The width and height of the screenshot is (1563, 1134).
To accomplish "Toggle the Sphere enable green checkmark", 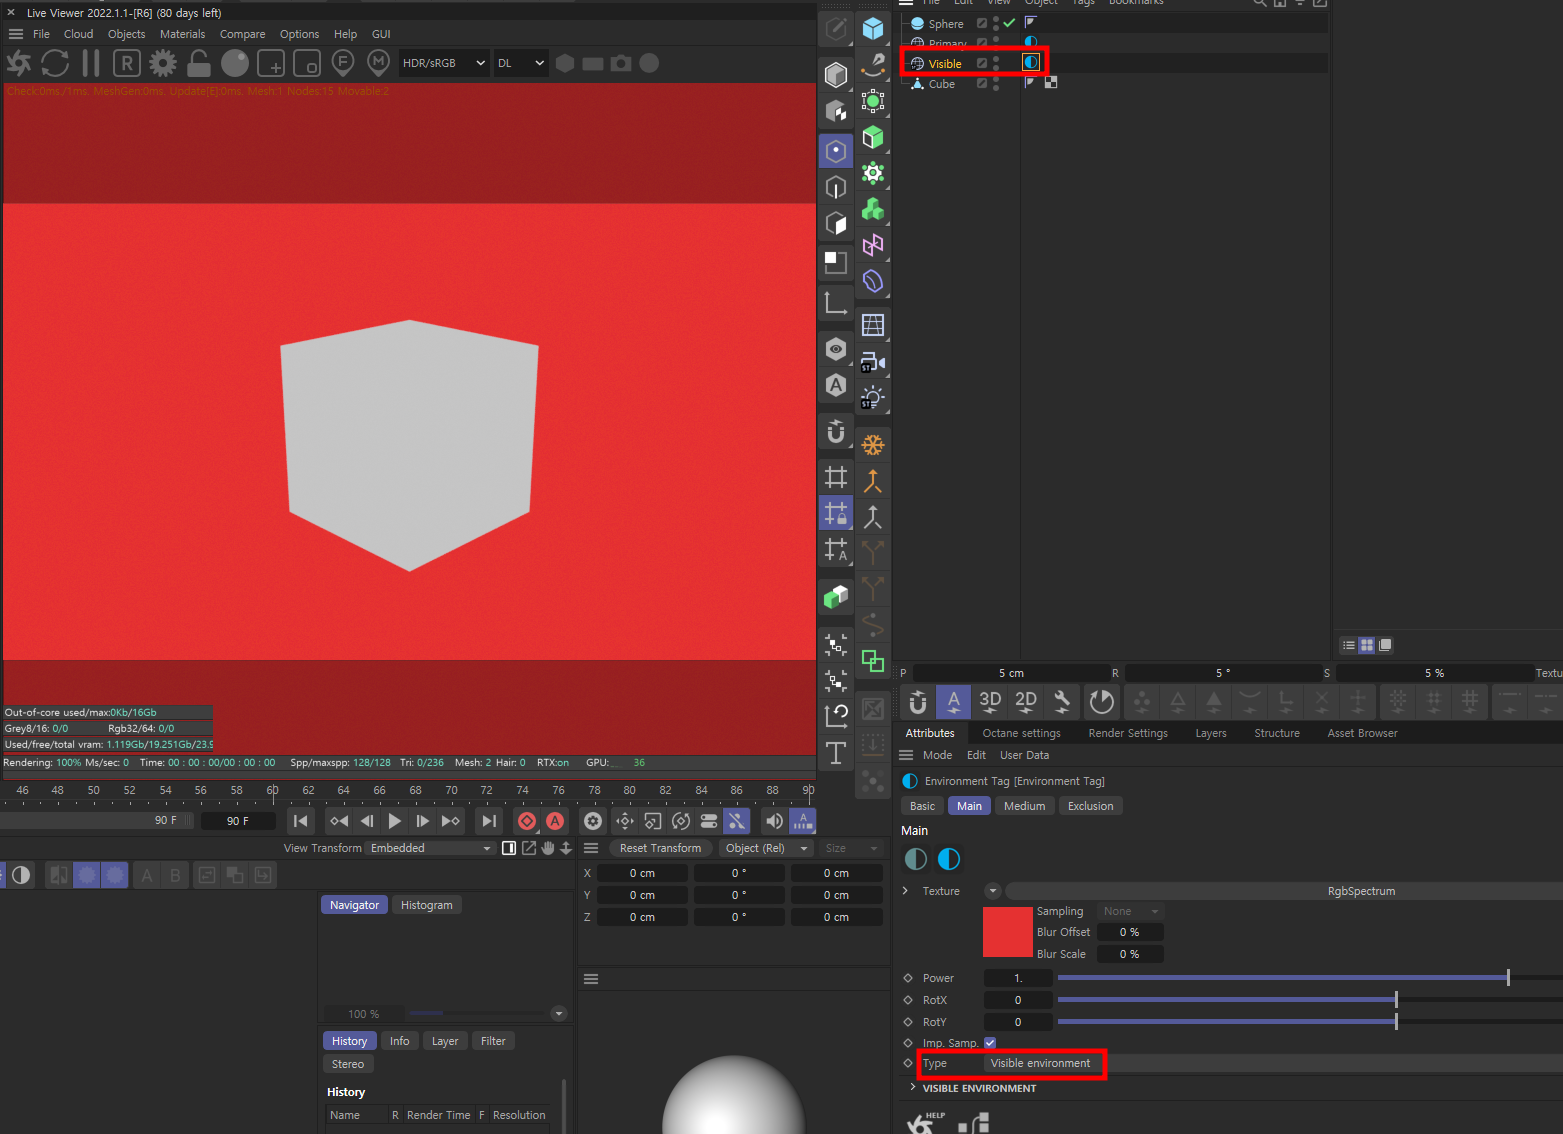I will click(1009, 23).
